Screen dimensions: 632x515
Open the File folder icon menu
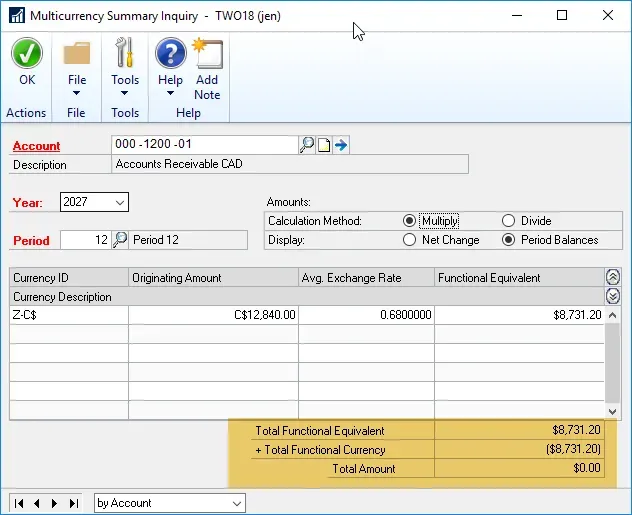coord(77,54)
